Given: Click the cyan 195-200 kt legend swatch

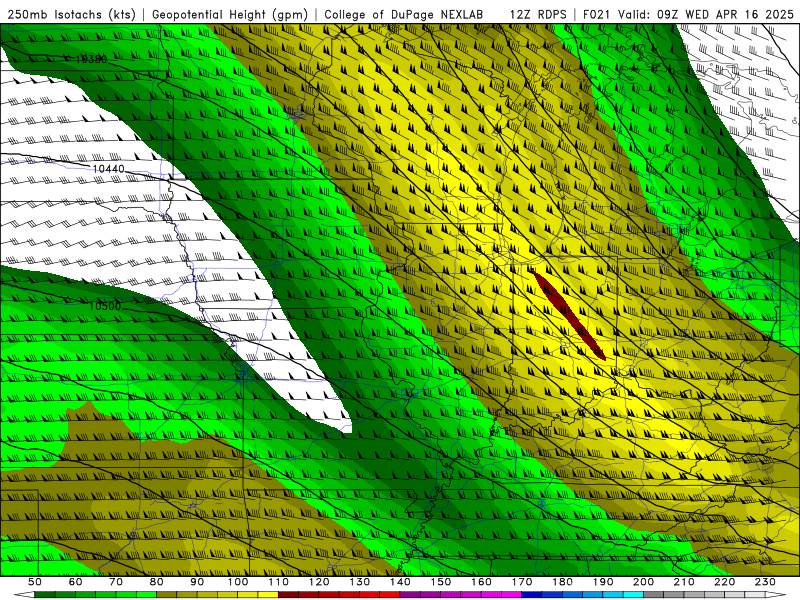Looking at the screenshot, I should 633,594.
